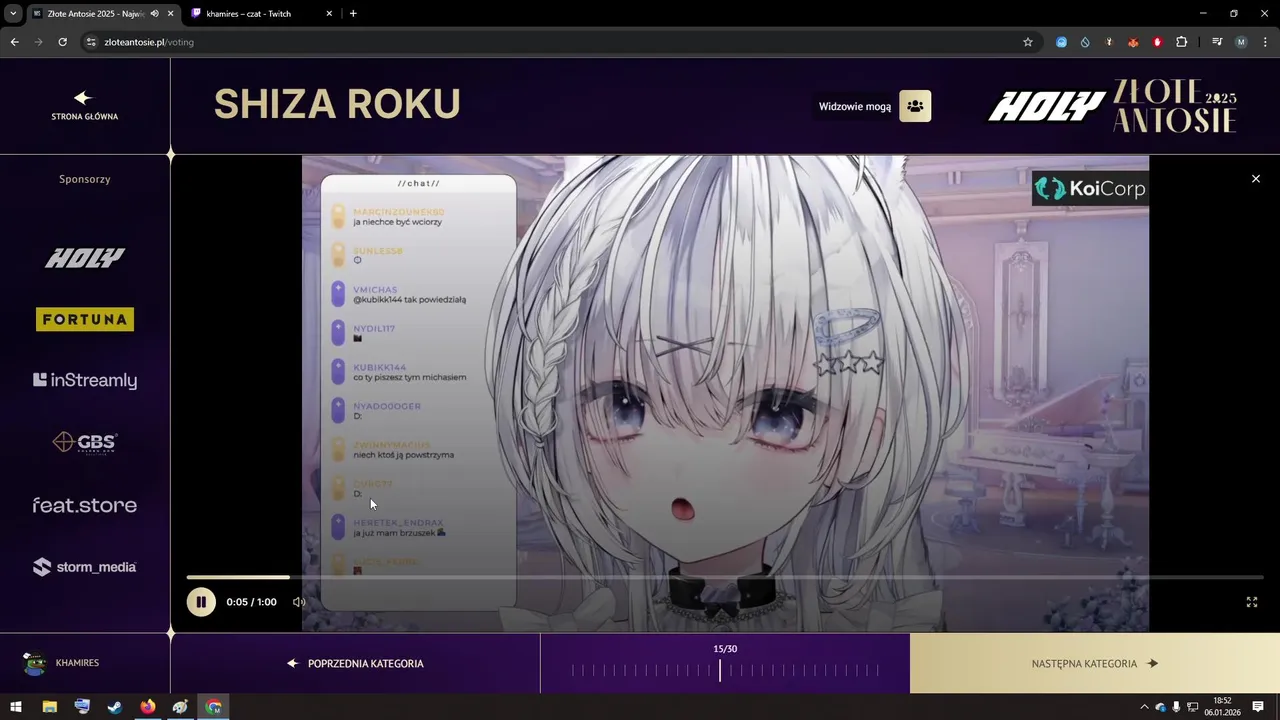
Task: Open the HOLY sponsor logo in sidebar
Action: pyautogui.click(x=85, y=258)
